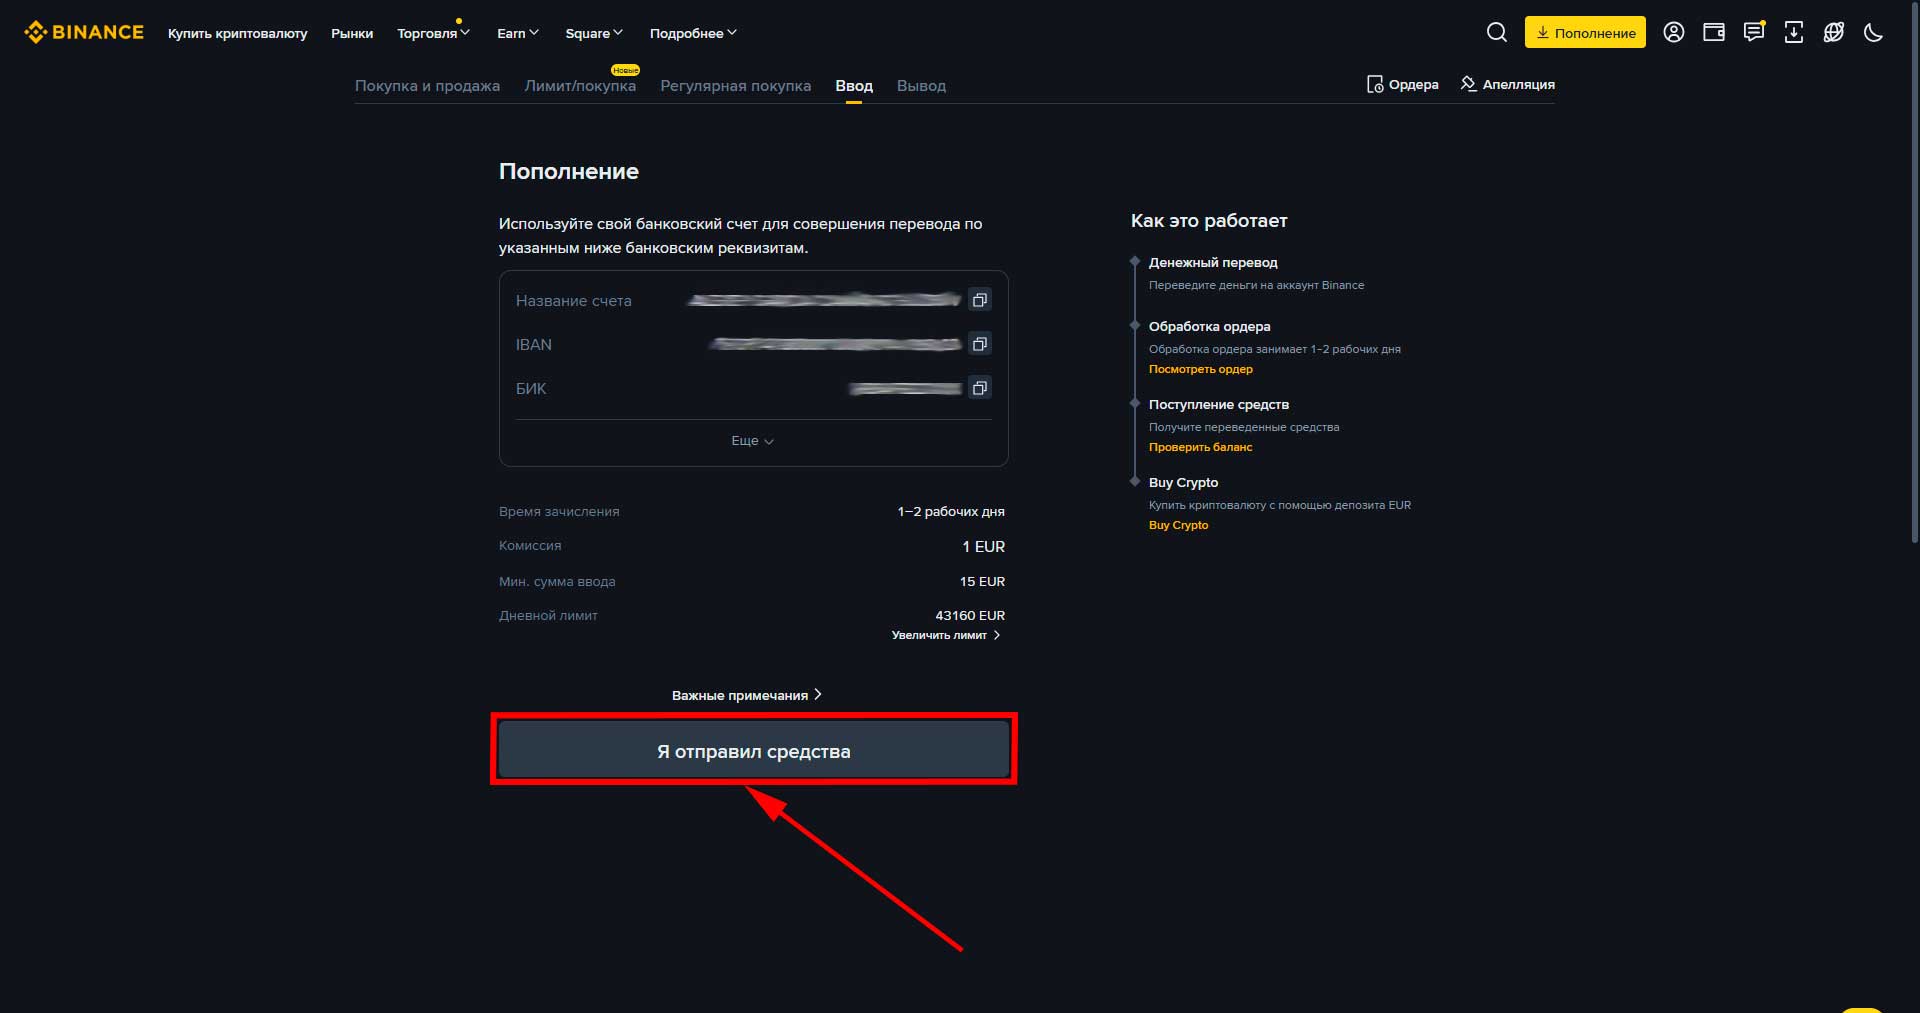Expand the Square menu
The image size is (1920, 1013).
click(594, 33)
